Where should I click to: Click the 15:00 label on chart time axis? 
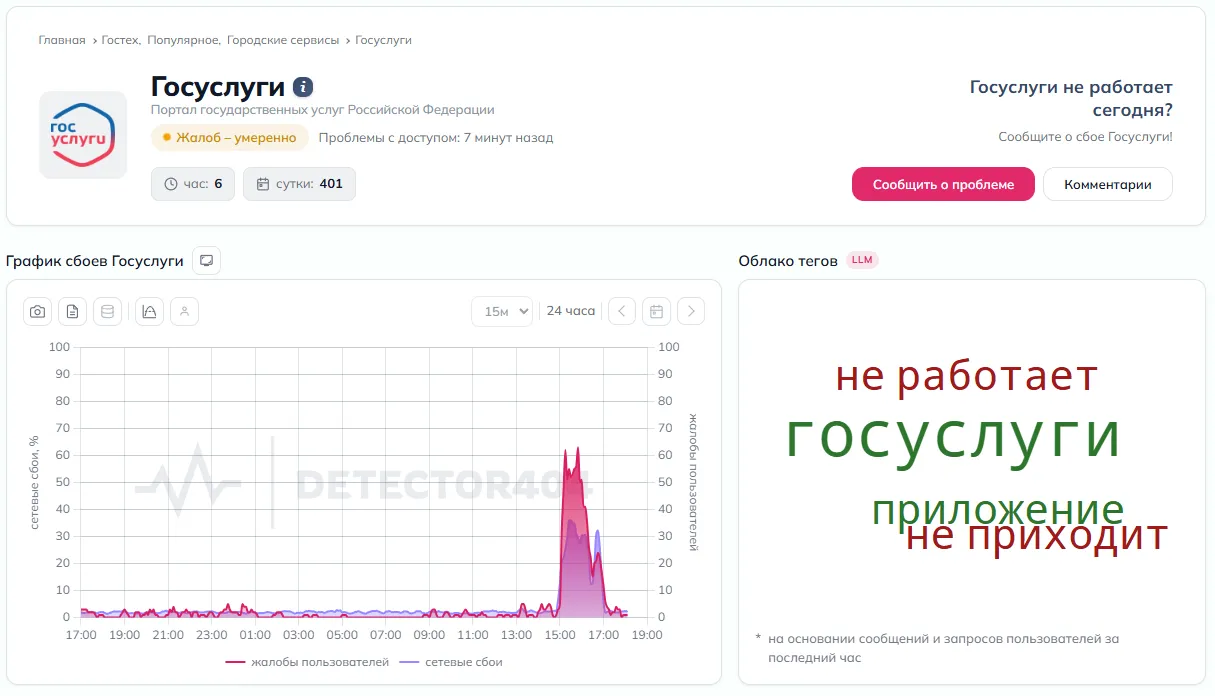[560, 635]
